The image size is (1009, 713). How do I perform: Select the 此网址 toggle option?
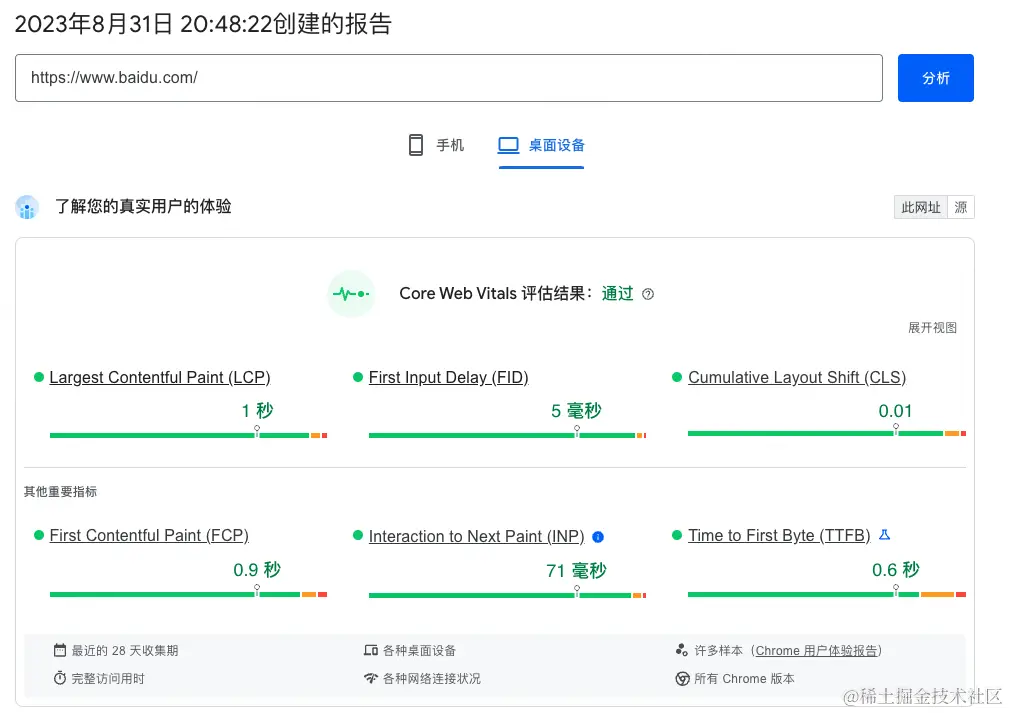pos(920,207)
